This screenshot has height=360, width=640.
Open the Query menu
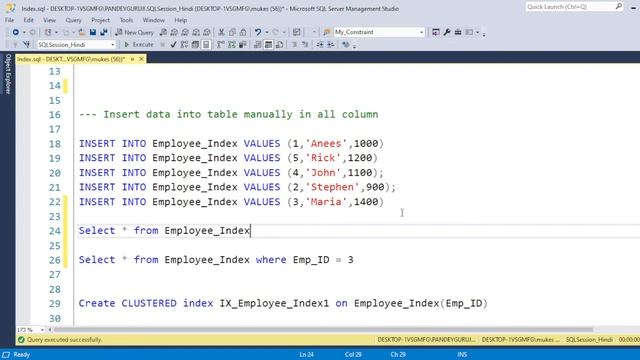click(x=73, y=20)
